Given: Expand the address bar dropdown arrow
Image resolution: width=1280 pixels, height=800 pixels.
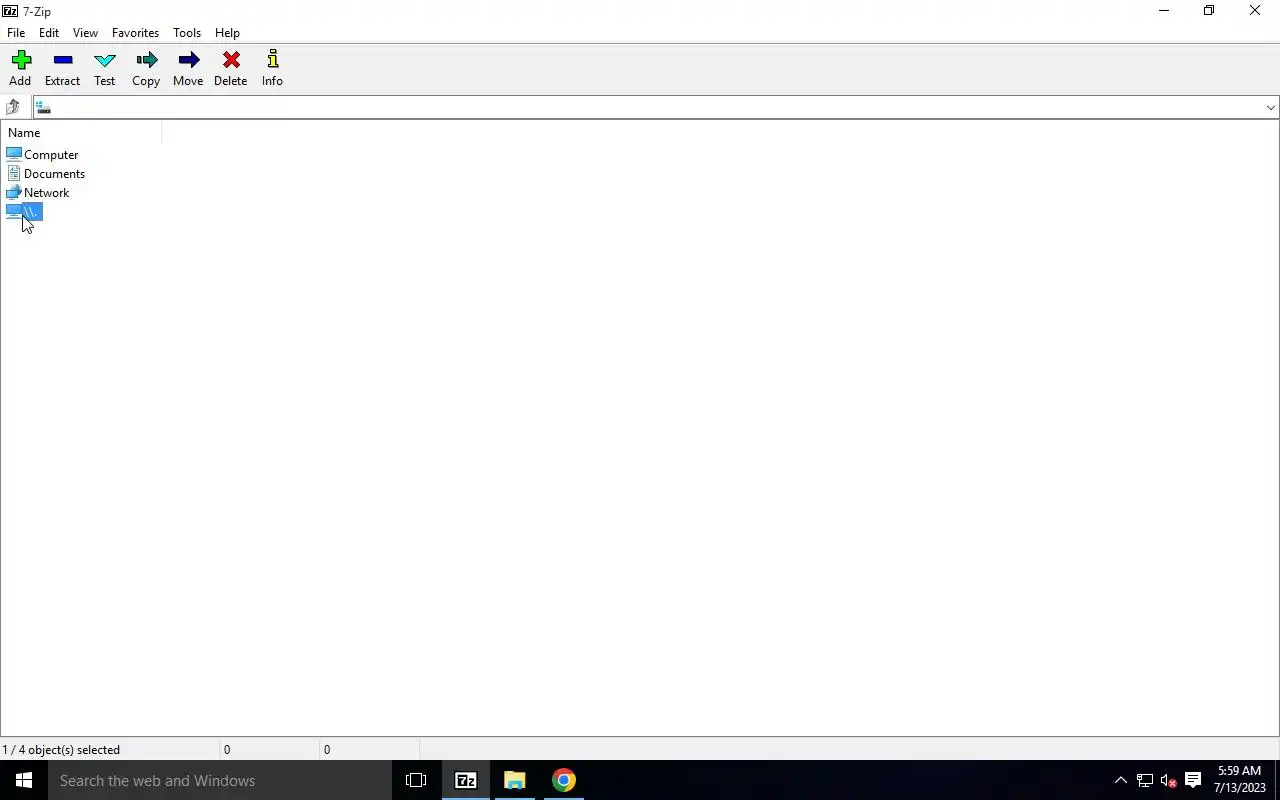Looking at the screenshot, I should tap(1270, 108).
